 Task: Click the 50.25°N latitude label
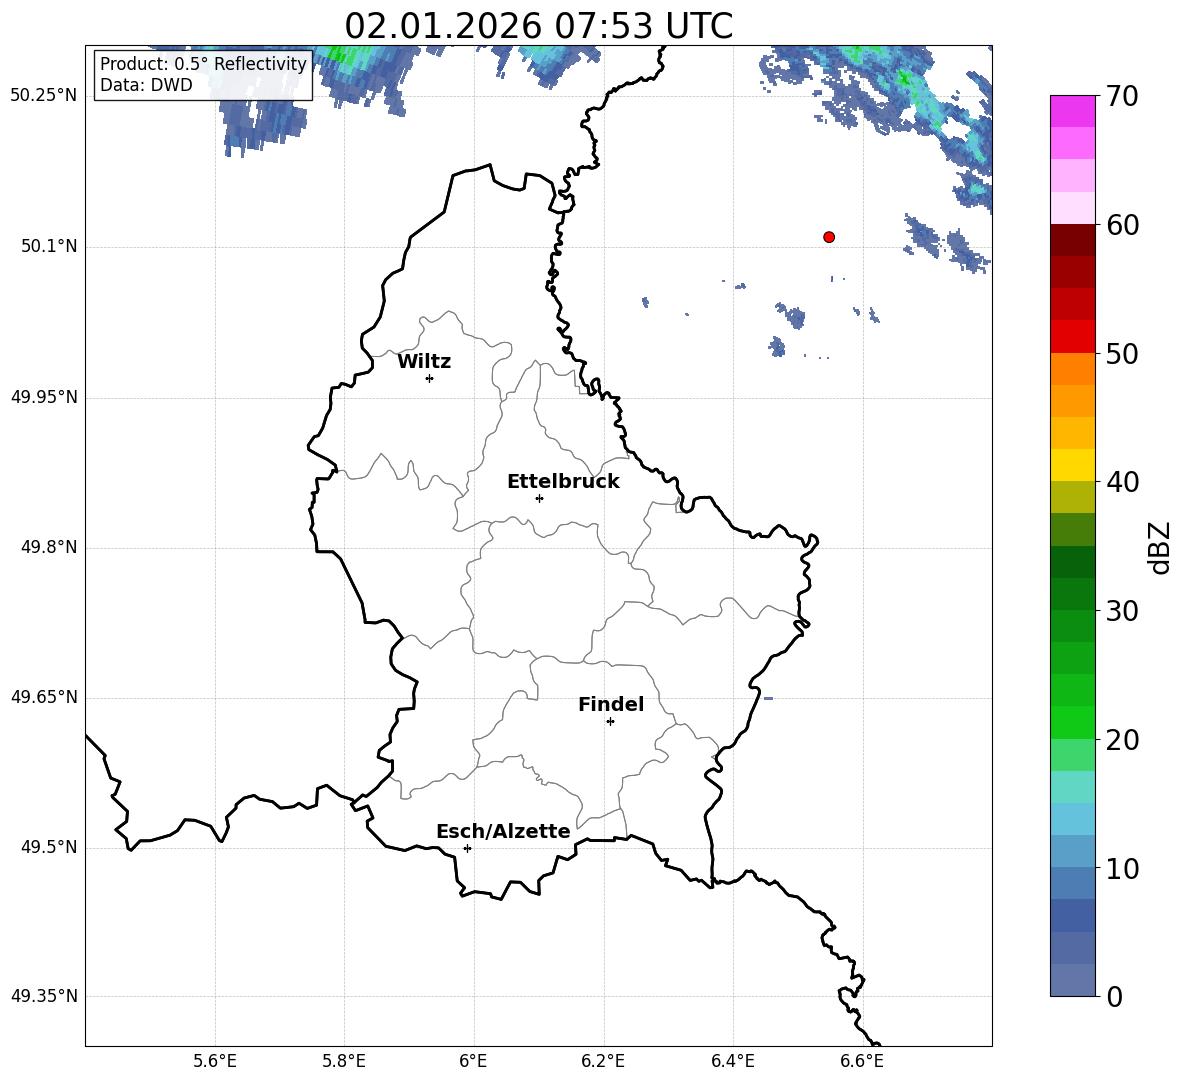[44, 96]
